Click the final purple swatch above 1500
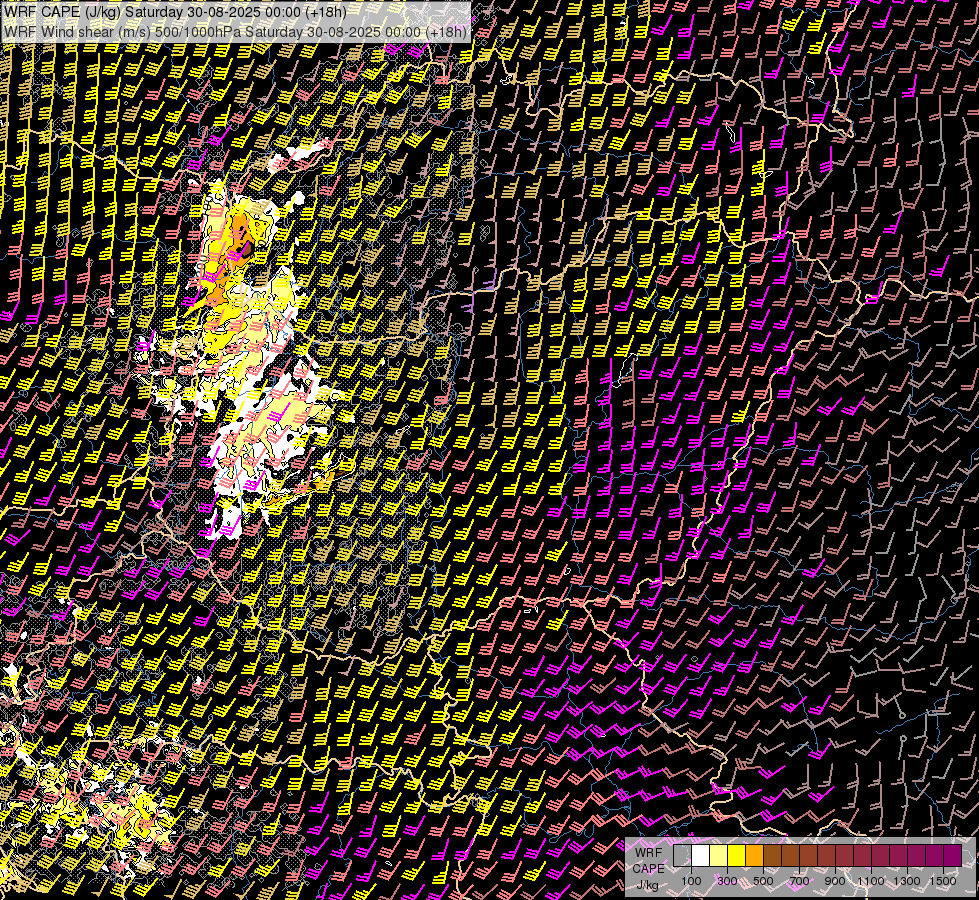This screenshot has height=900, width=979. pos(953,856)
